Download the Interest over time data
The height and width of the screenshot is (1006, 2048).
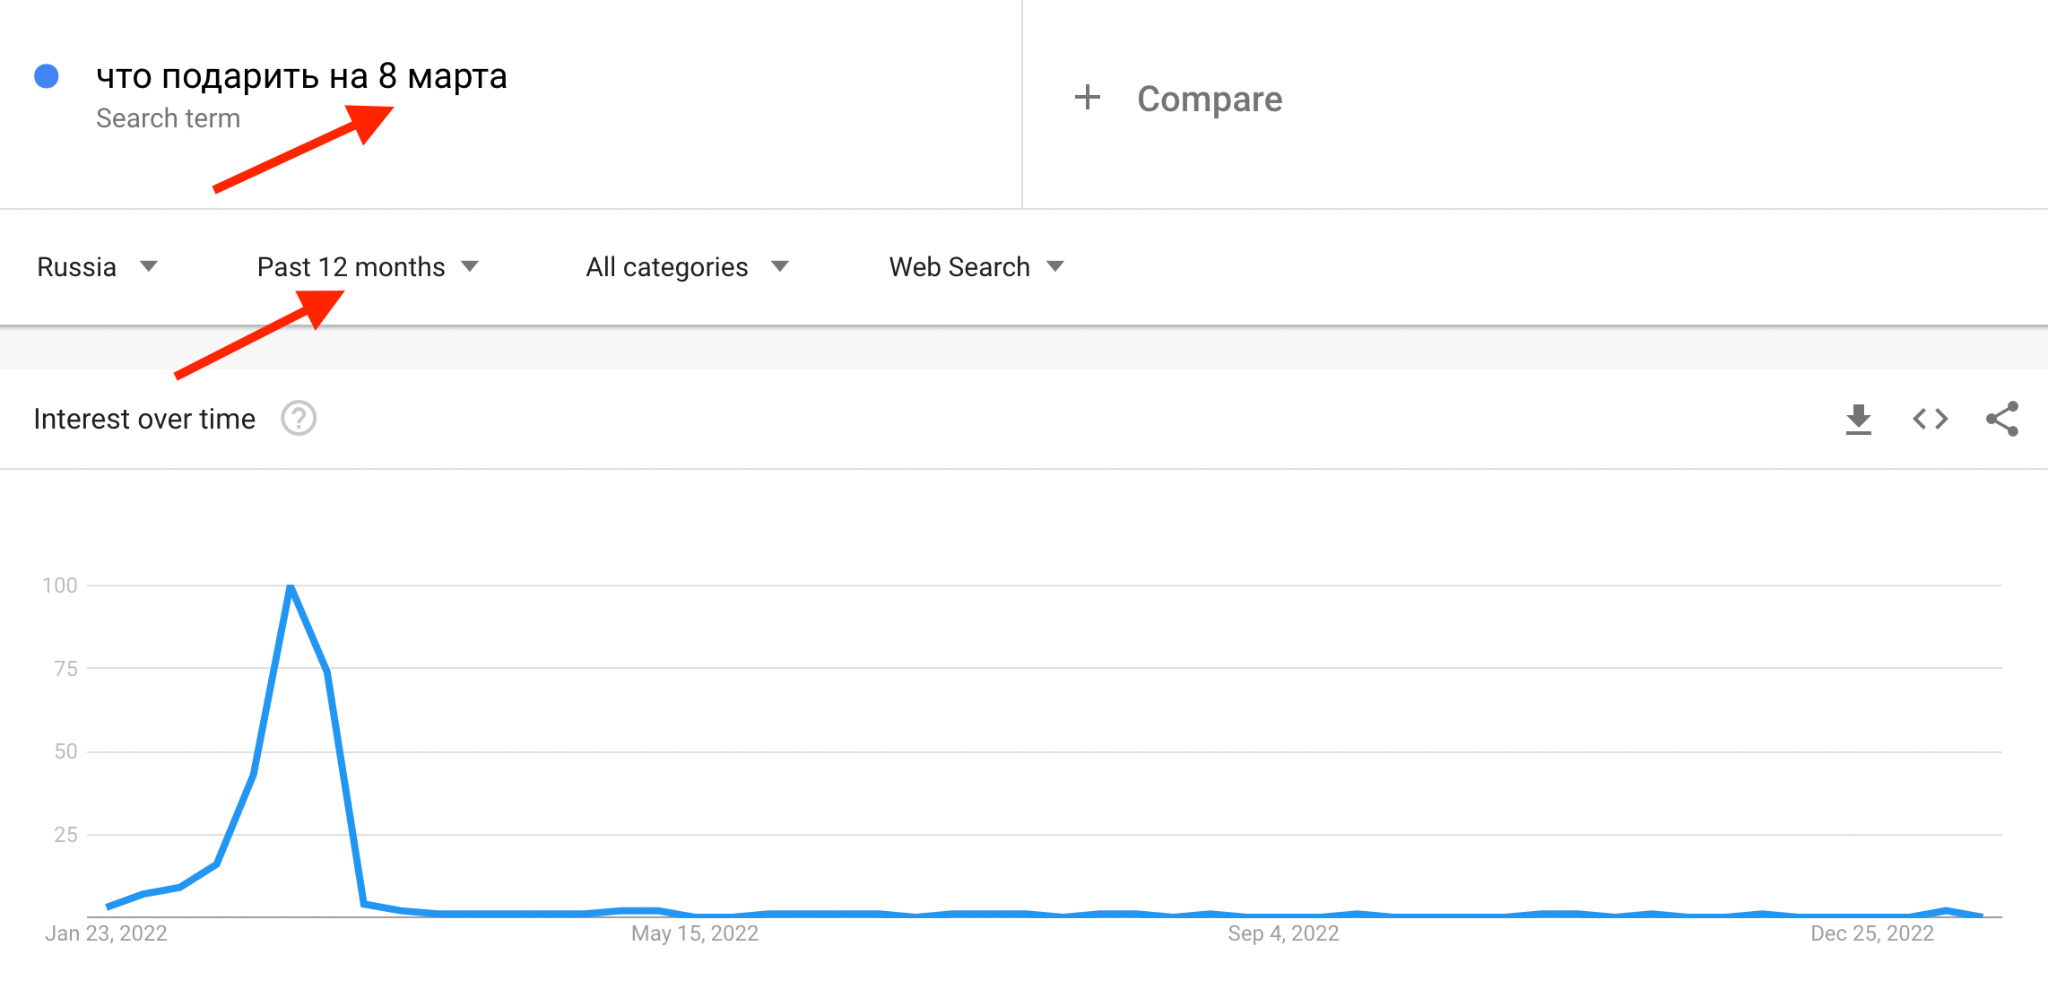click(1858, 419)
